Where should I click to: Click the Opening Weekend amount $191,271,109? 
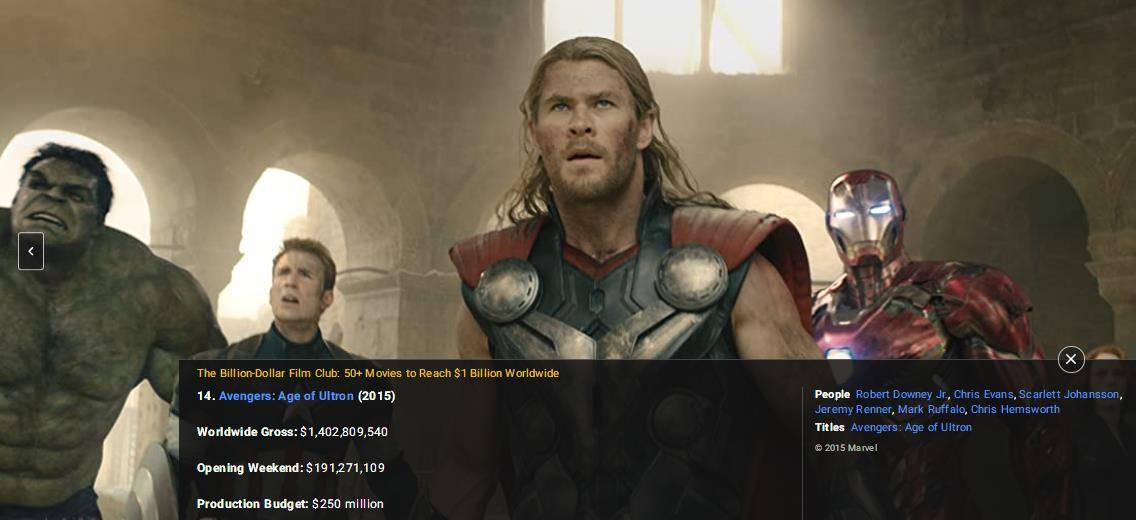point(345,469)
